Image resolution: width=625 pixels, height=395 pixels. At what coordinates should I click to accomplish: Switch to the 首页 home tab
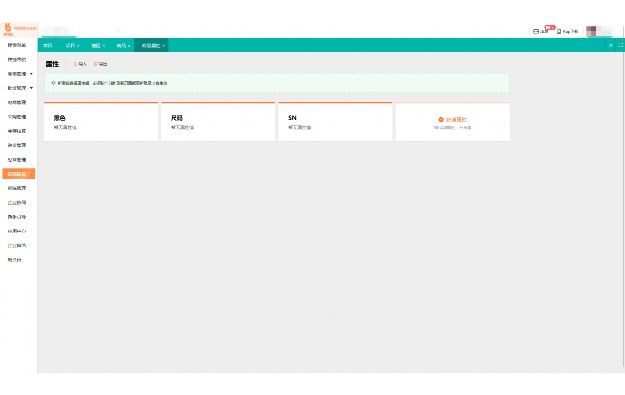point(48,46)
